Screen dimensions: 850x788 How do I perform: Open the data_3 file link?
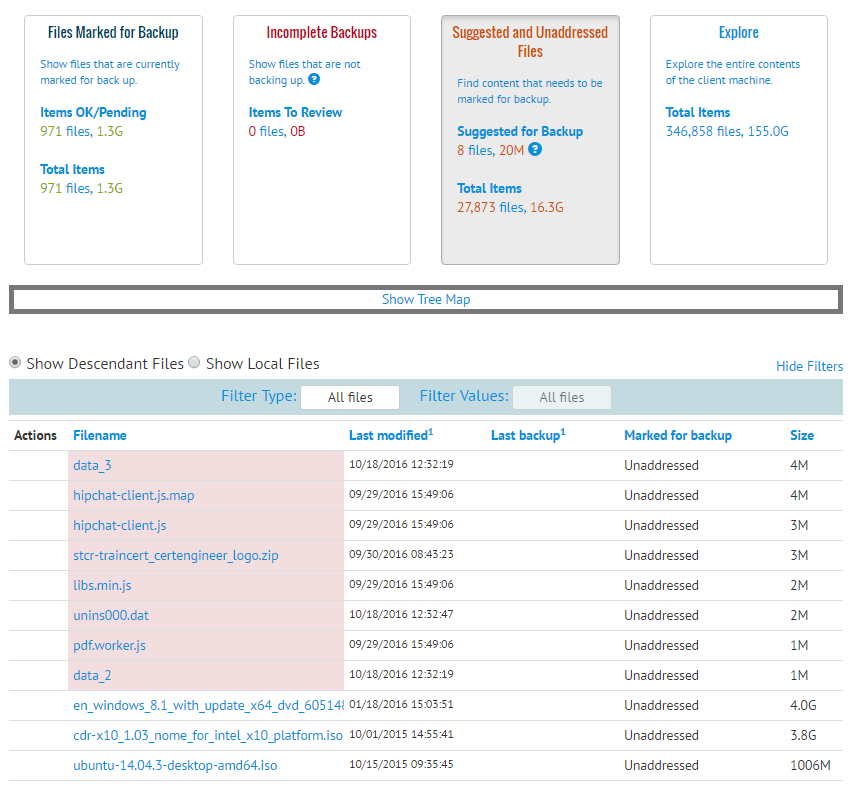point(92,465)
